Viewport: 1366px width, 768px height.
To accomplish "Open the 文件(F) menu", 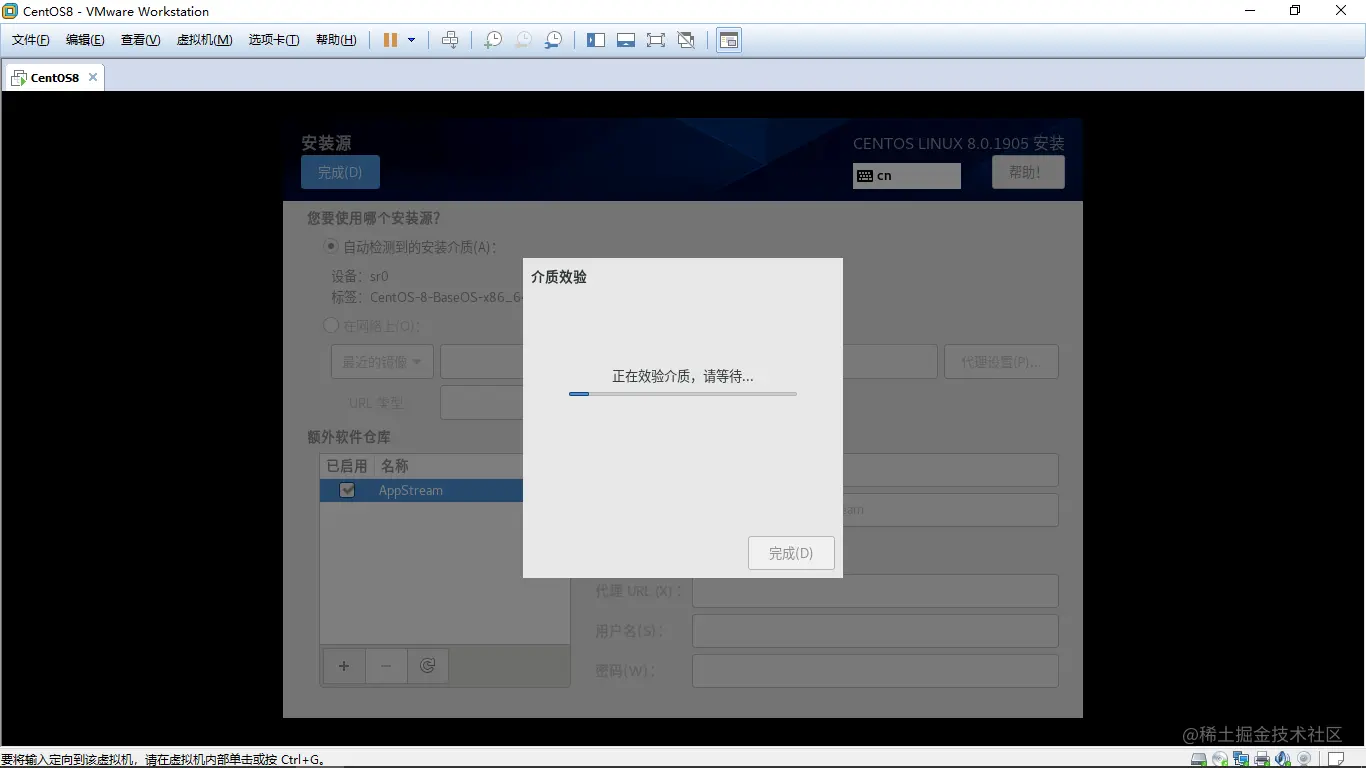I will [31, 40].
